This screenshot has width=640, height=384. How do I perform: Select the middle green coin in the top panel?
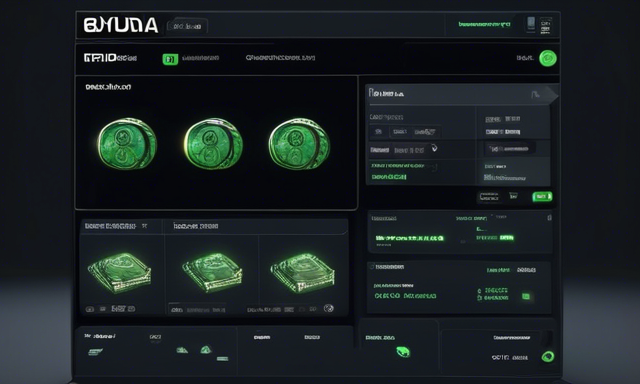click(x=213, y=143)
